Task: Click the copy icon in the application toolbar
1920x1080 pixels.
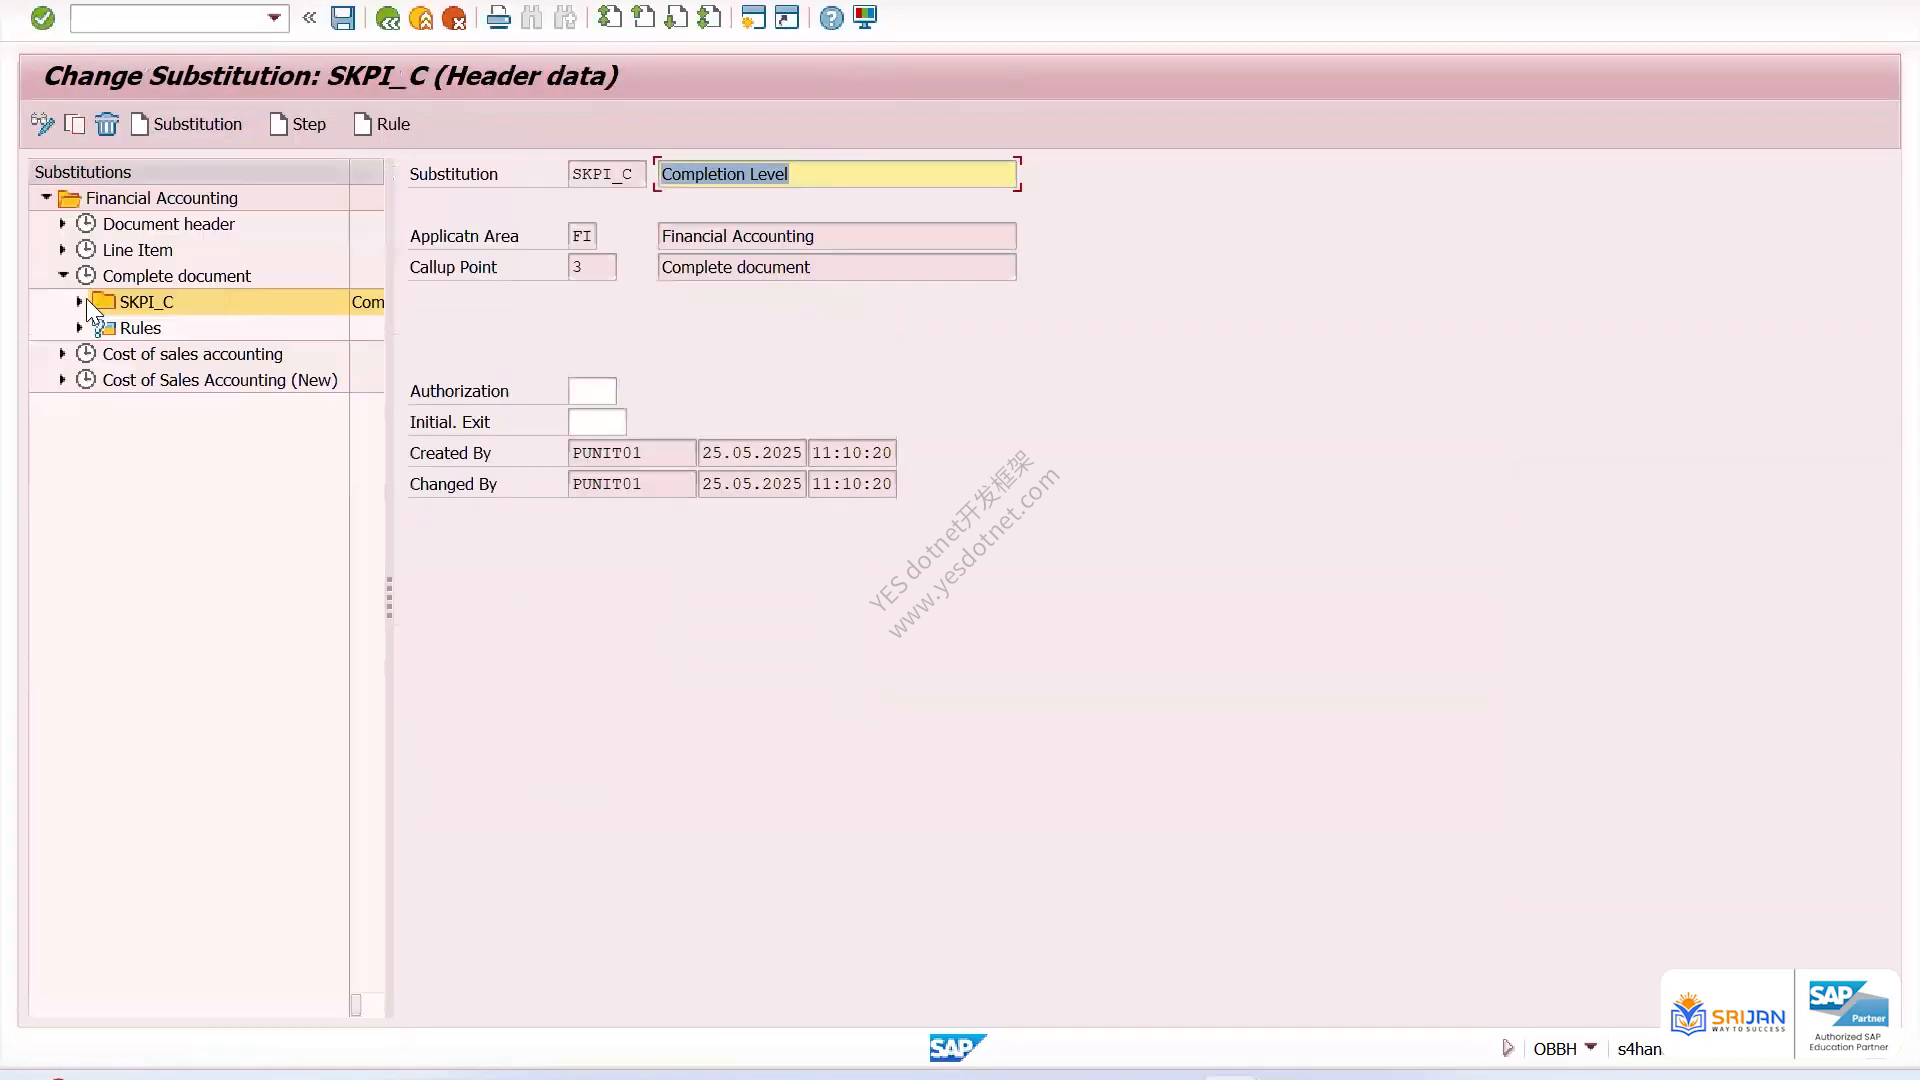Action: point(75,124)
